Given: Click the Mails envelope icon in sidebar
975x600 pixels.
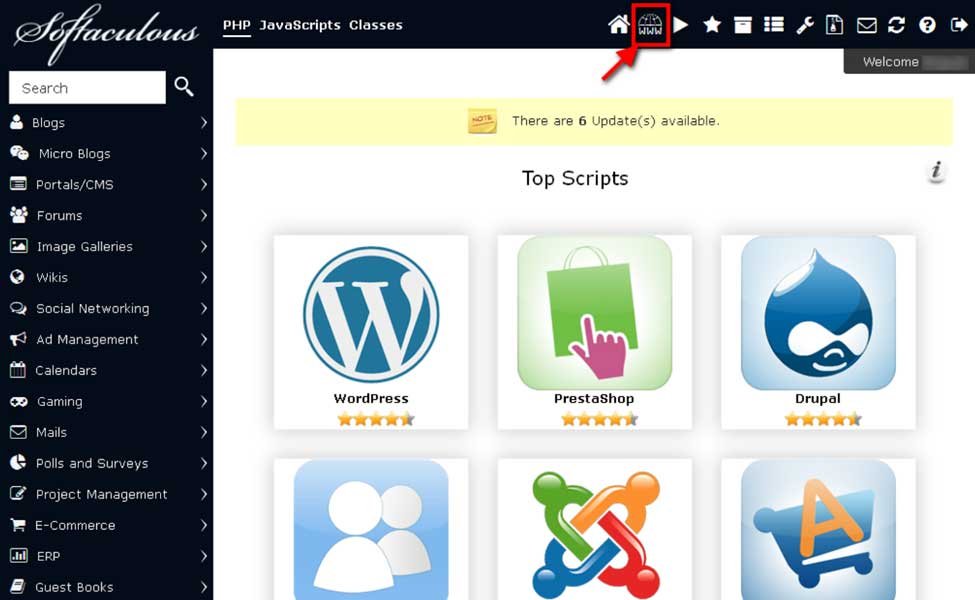Looking at the screenshot, I should (18, 432).
